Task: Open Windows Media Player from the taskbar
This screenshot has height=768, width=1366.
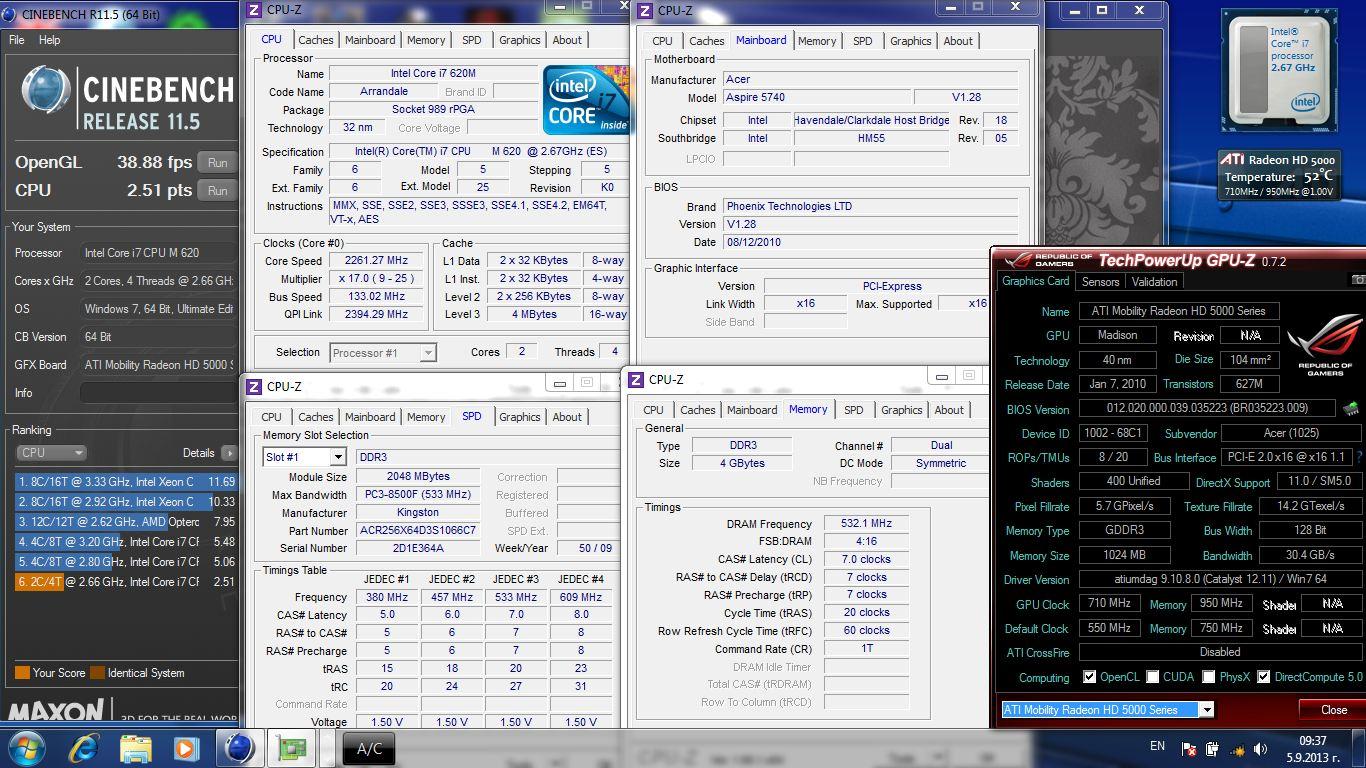Action: pyautogui.click(x=186, y=748)
